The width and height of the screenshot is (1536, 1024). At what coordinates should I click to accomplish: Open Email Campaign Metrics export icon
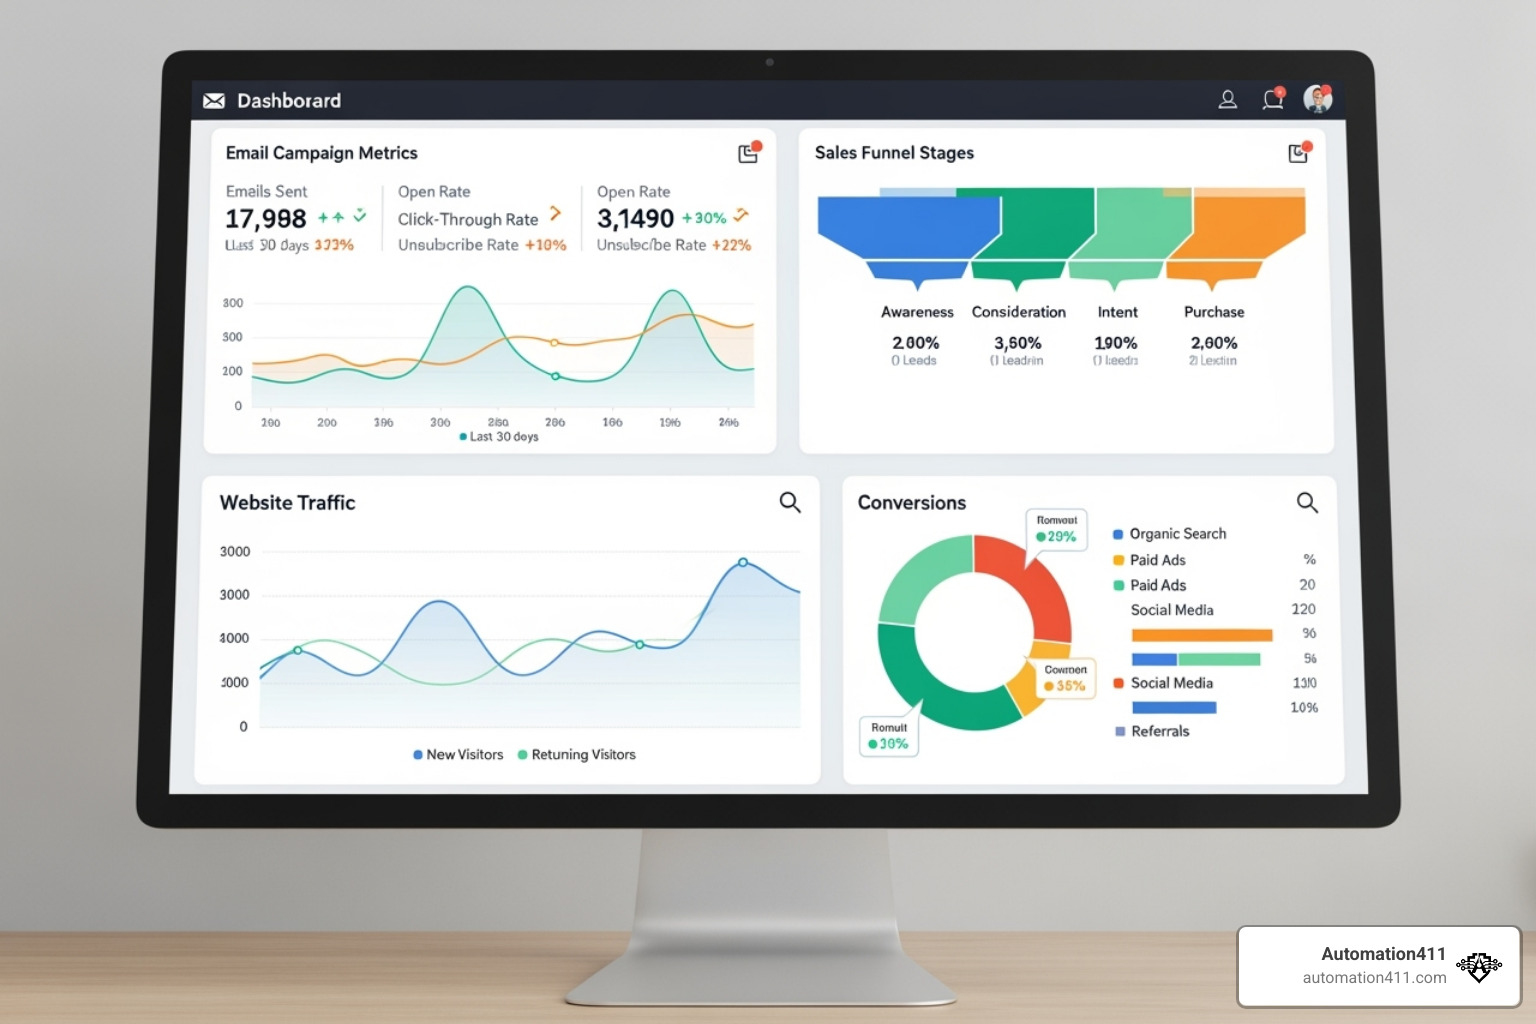[748, 153]
